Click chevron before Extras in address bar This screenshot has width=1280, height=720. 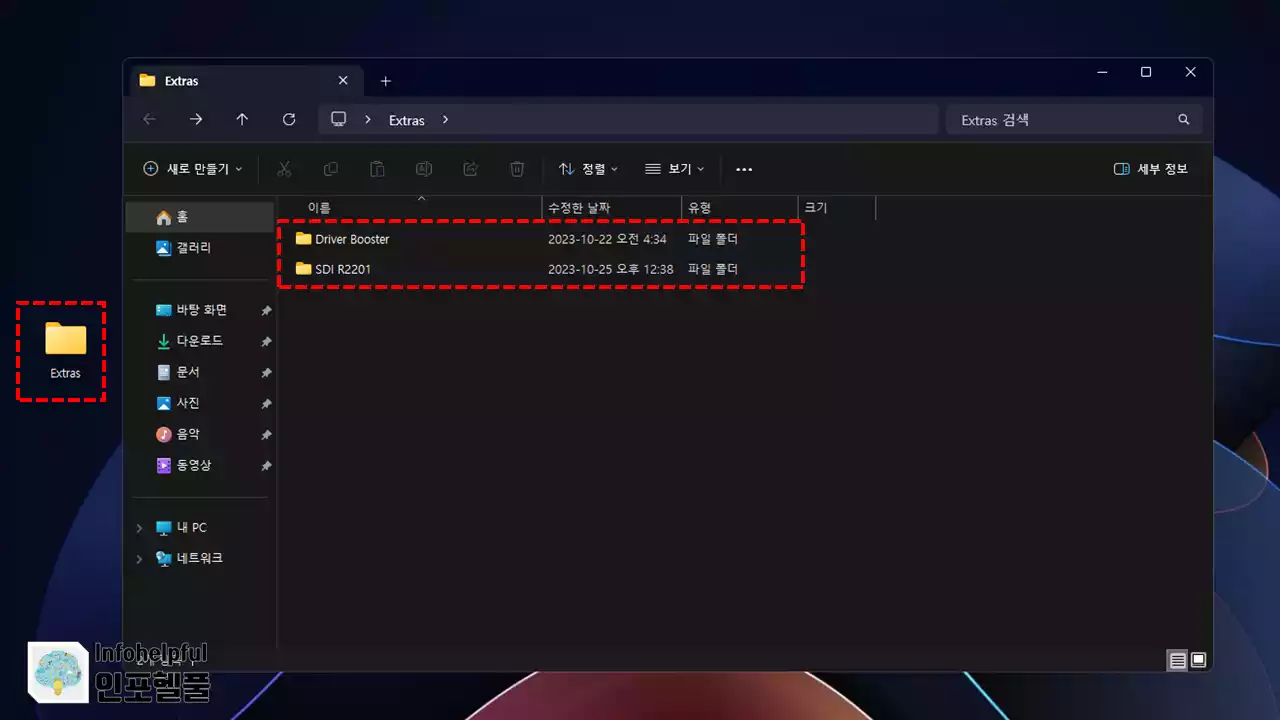point(368,119)
